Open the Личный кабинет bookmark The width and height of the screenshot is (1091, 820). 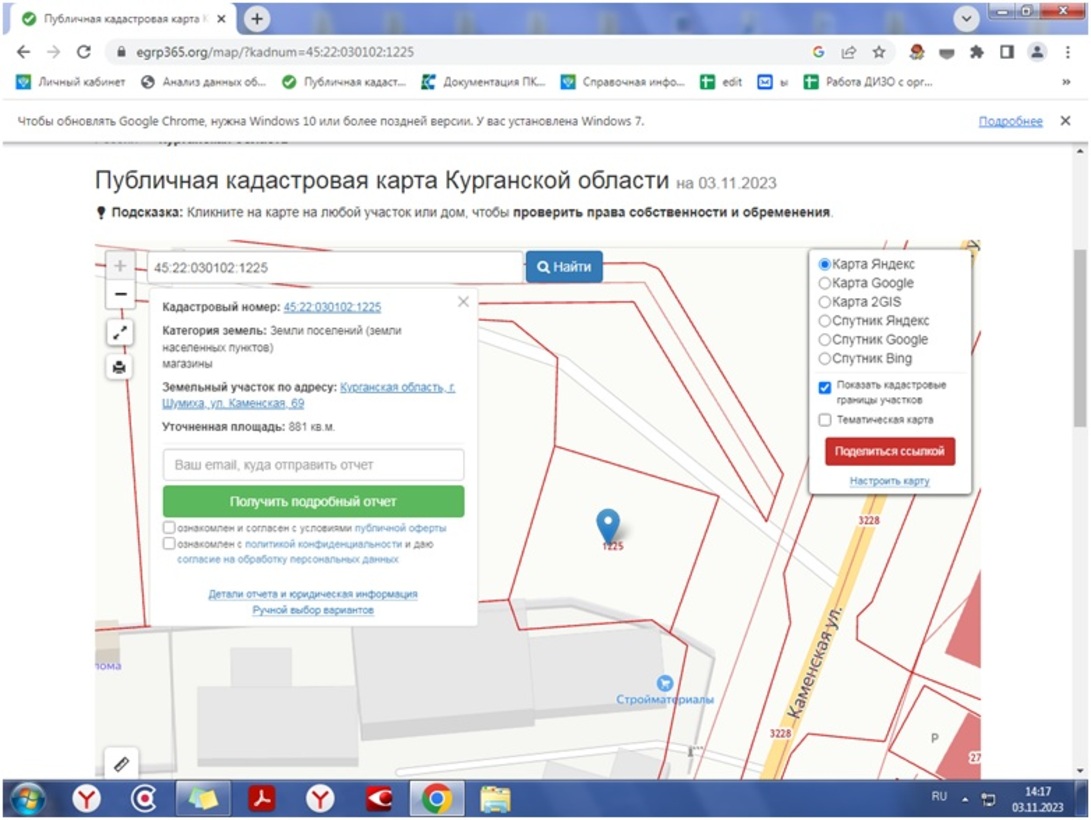(70, 82)
